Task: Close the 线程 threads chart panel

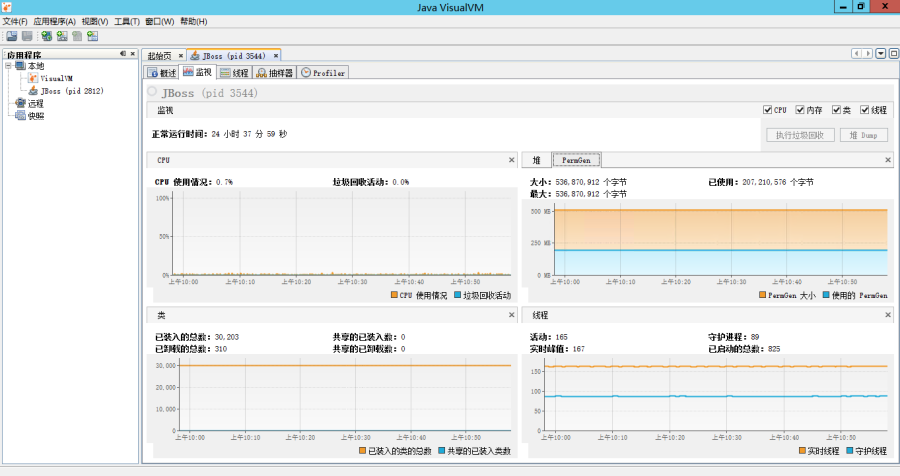Action: [x=888, y=315]
